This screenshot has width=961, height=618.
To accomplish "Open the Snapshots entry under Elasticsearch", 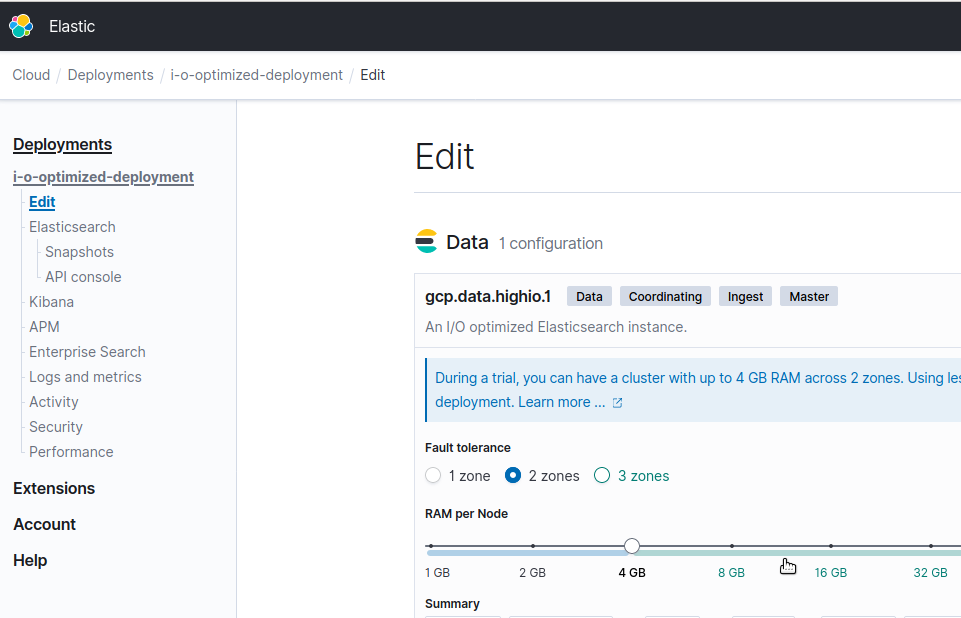I will point(78,252).
